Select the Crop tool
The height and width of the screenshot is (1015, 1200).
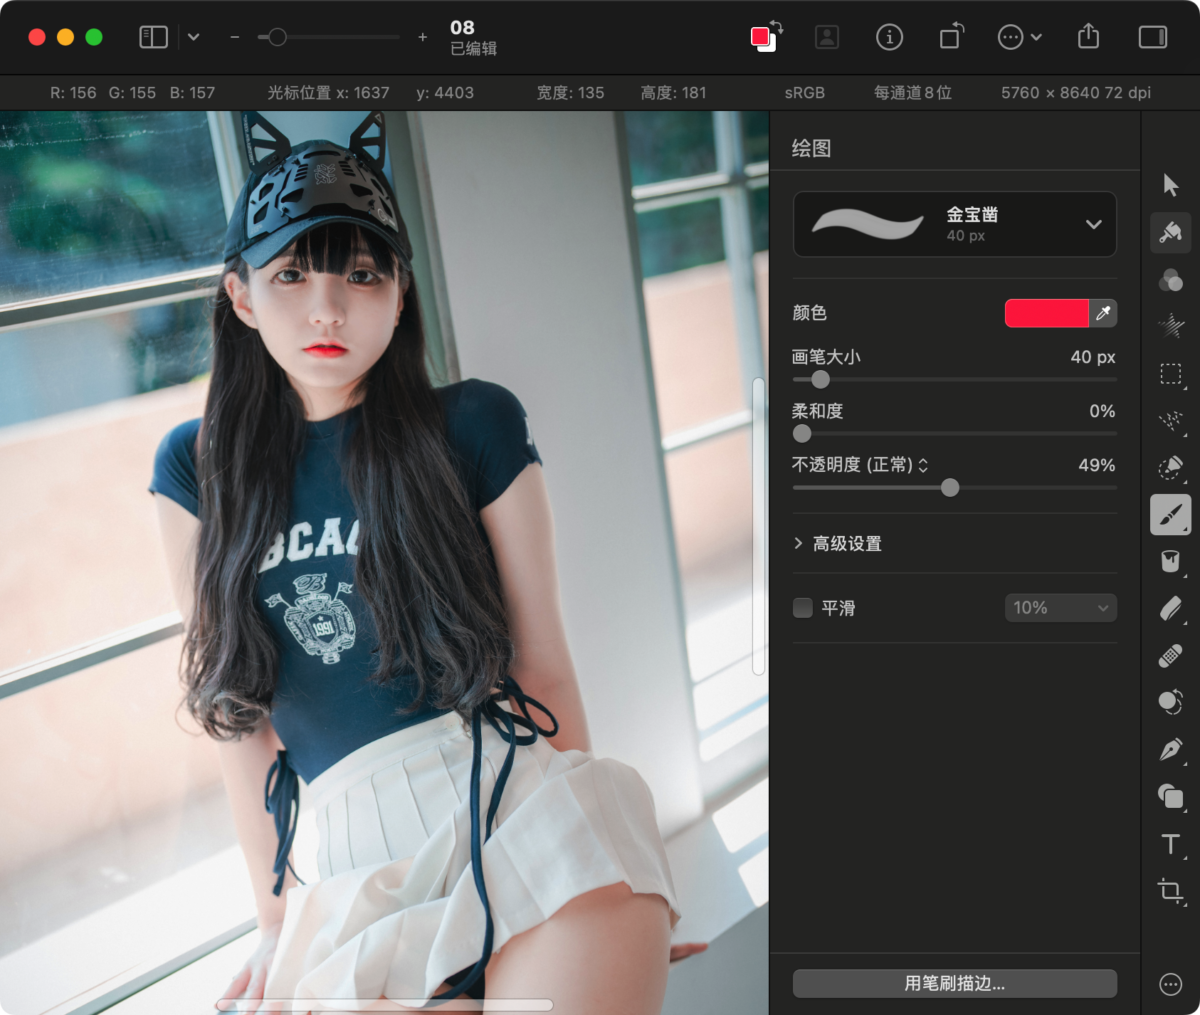click(1171, 890)
